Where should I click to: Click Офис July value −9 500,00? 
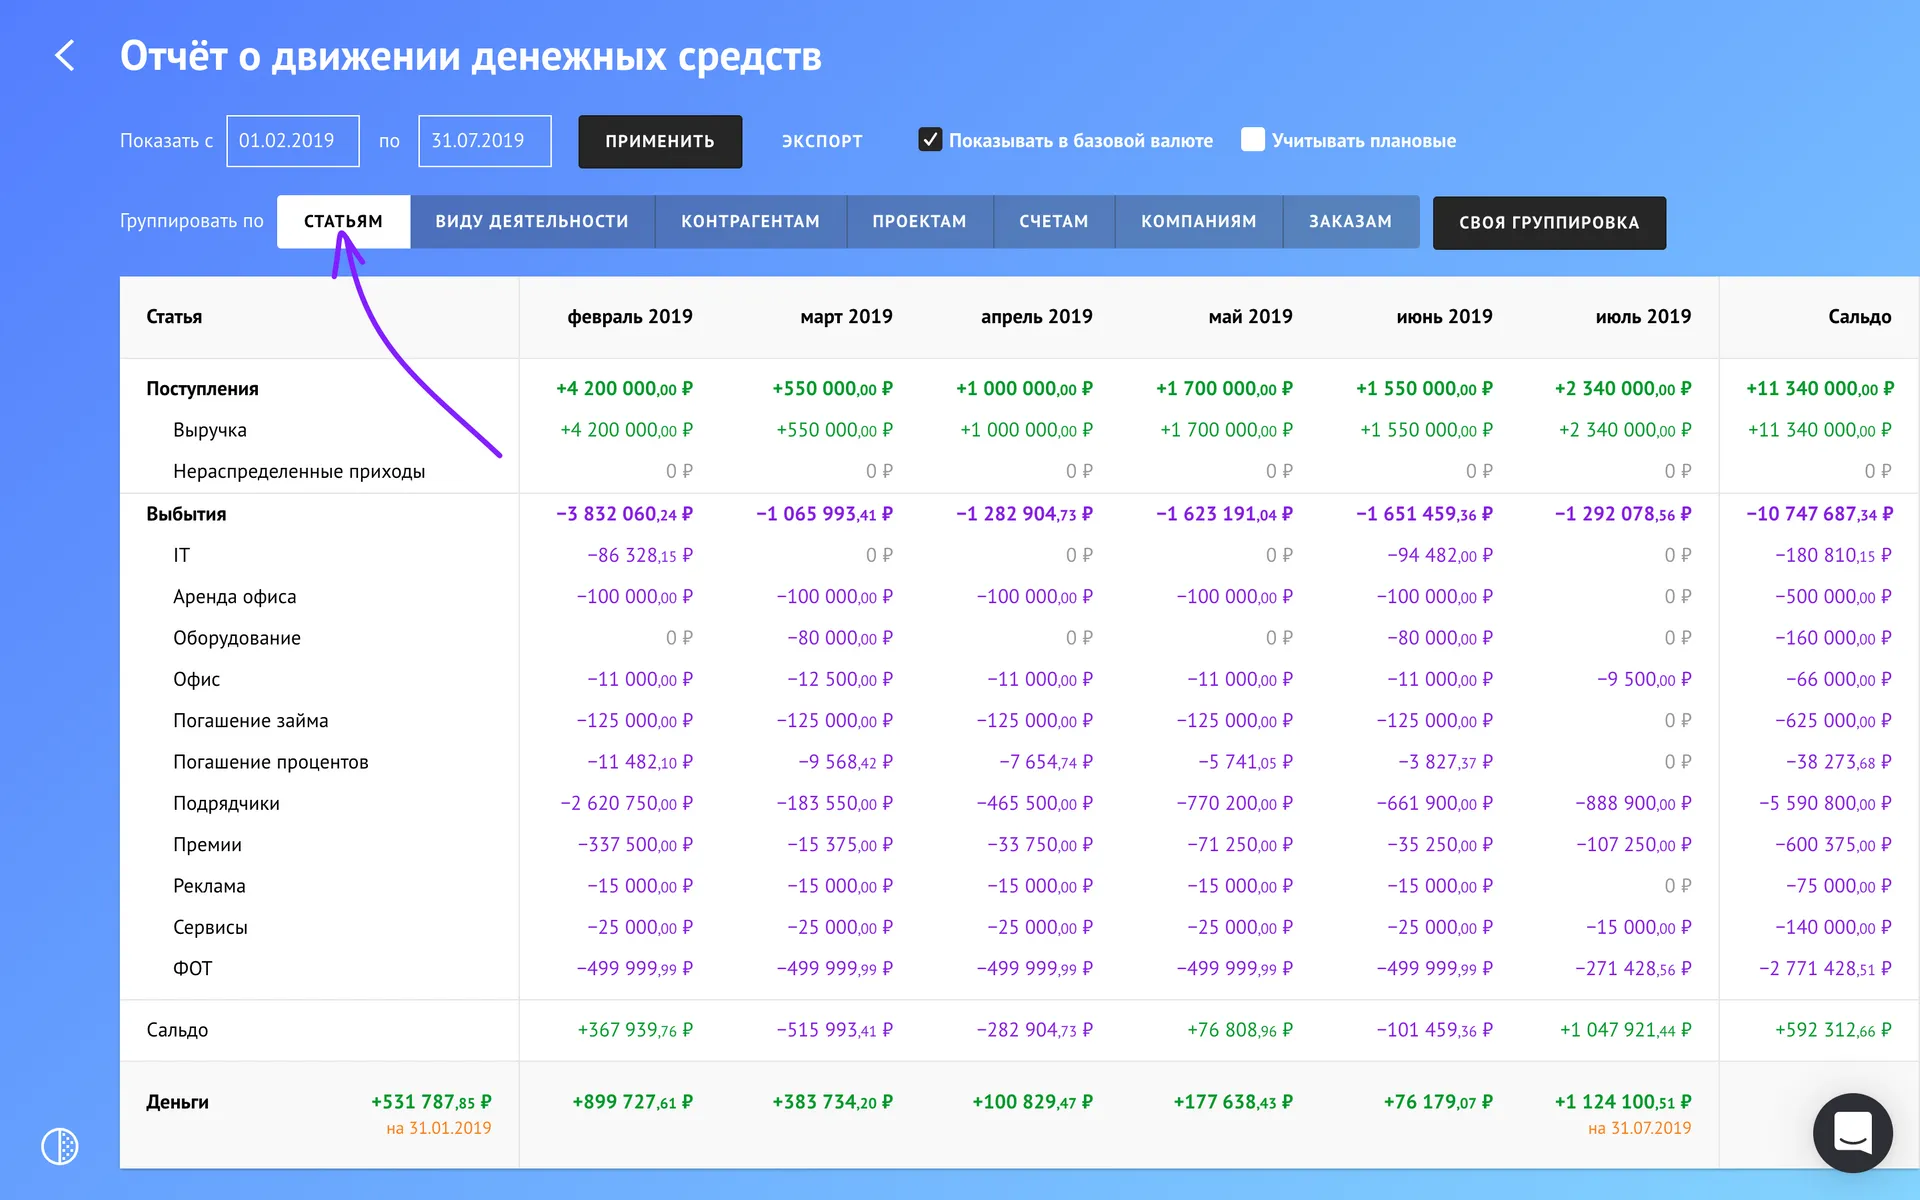click(1644, 679)
